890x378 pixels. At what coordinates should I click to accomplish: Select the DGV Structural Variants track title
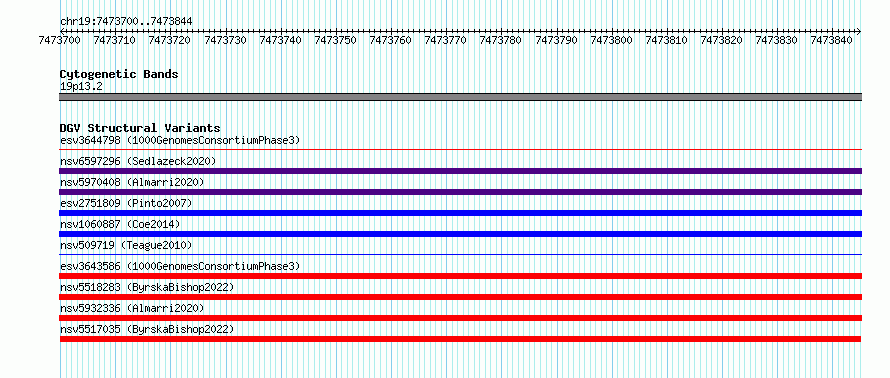(140, 128)
